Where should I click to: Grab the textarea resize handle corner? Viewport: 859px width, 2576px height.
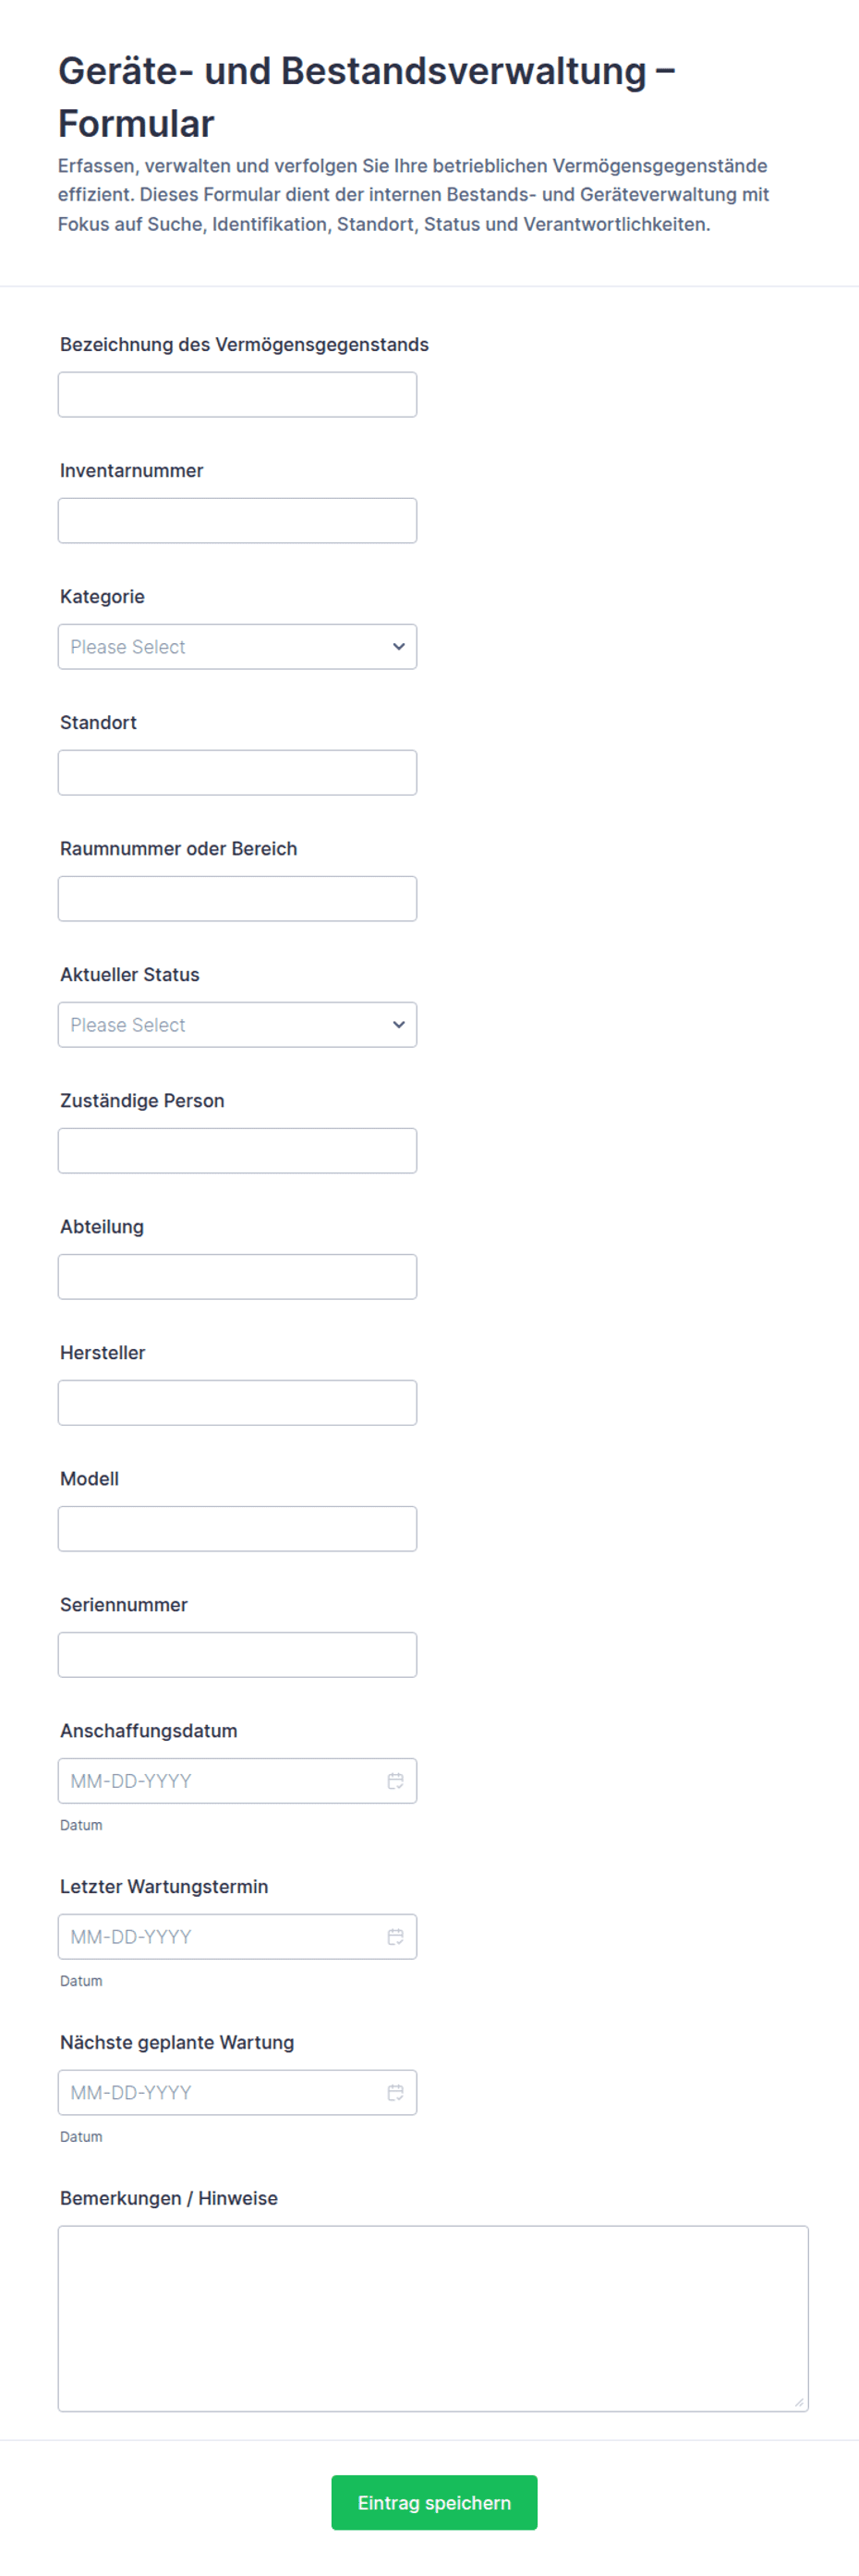(x=799, y=2403)
